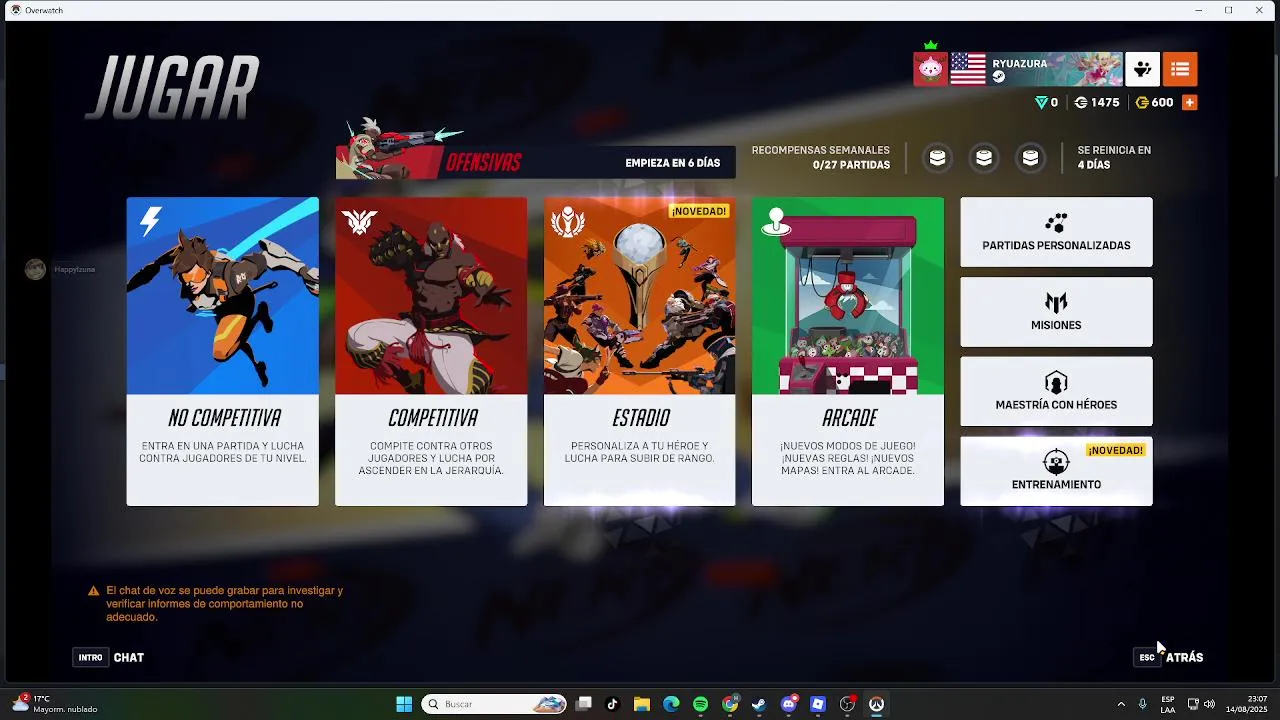Click the ¡Novedad! badge on the Estadio card
1280x720 pixels.
click(x=699, y=211)
